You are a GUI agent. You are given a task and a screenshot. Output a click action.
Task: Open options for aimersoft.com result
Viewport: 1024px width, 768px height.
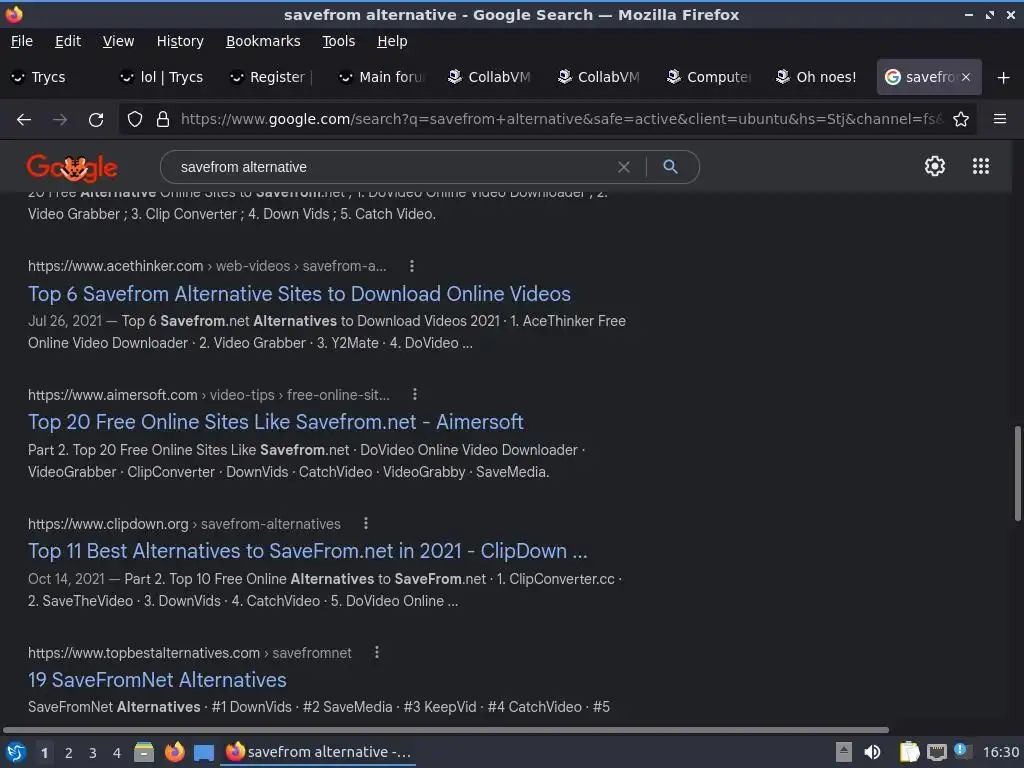[415, 394]
